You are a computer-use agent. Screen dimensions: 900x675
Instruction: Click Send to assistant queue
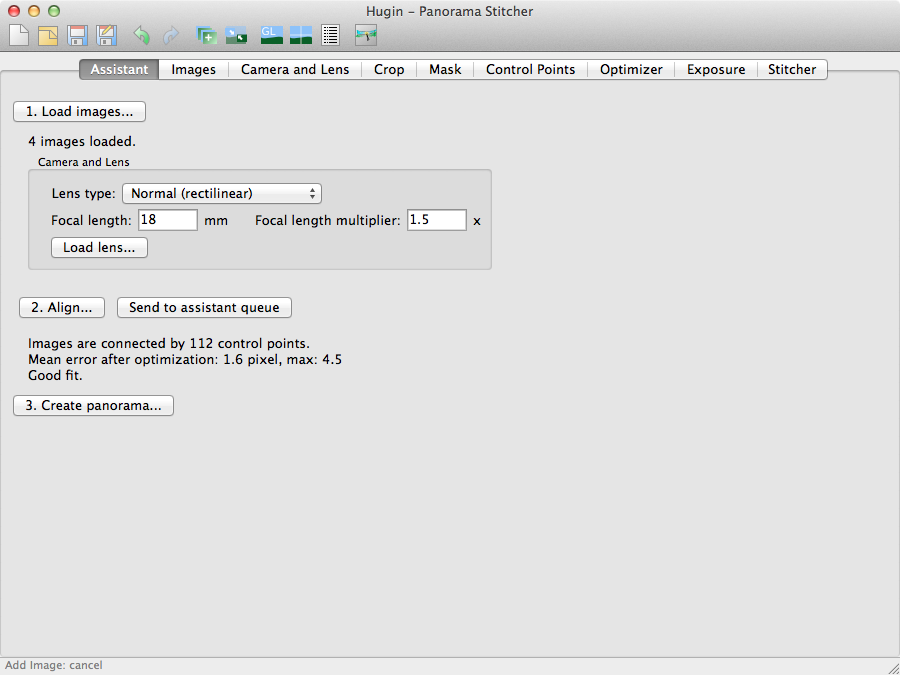pos(204,307)
